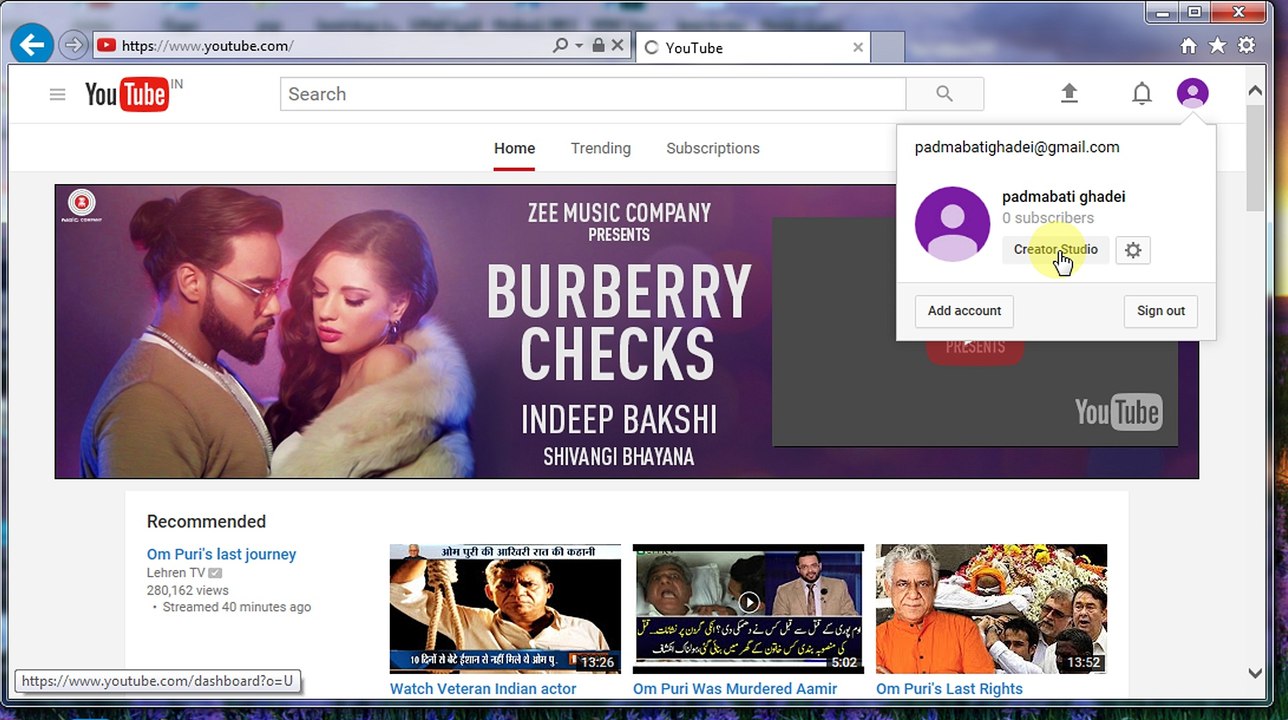Click the Sign out button
This screenshot has width=1288, height=720.
click(1161, 311)
